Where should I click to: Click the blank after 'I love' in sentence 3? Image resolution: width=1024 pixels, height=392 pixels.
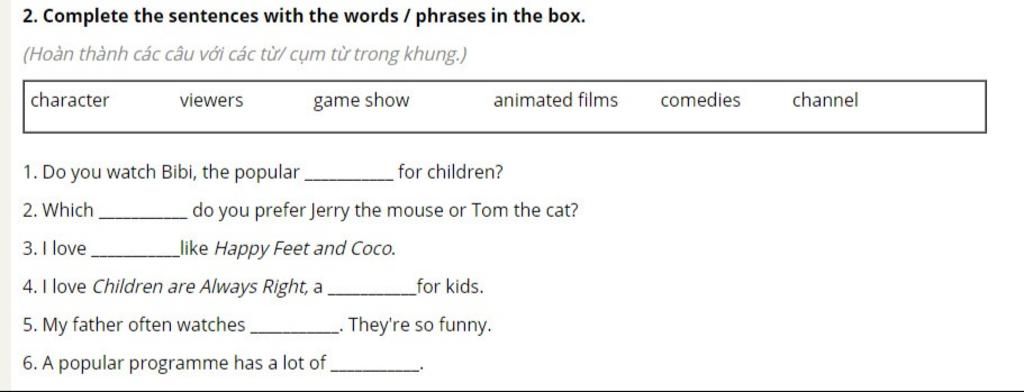[x=135, y=254]
